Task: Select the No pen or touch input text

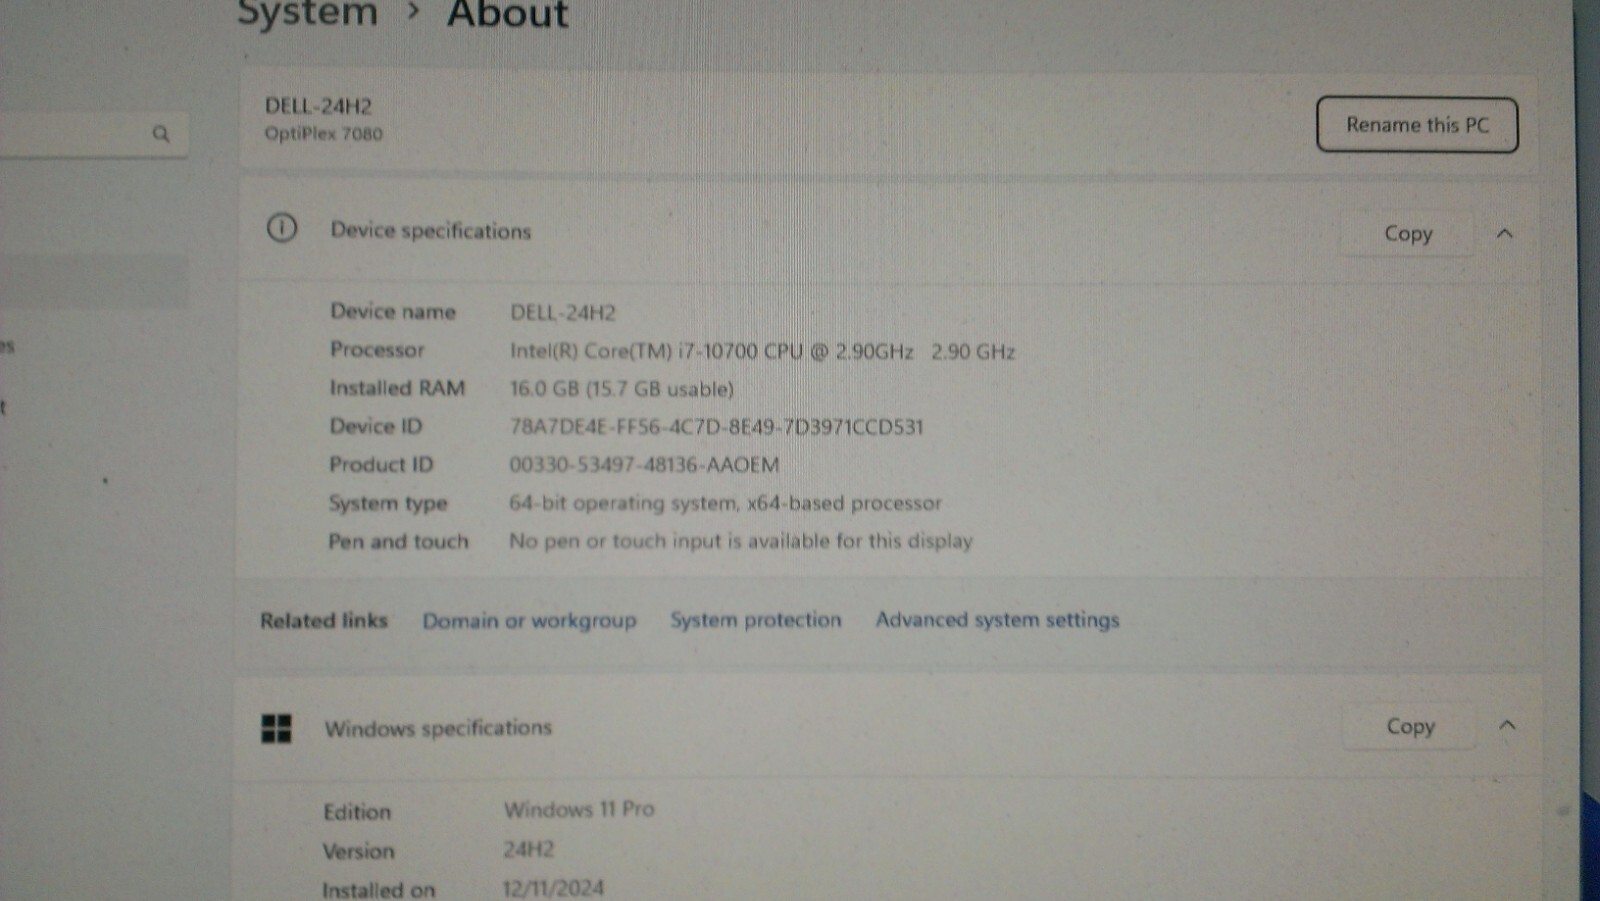Action: coord(740,541)
